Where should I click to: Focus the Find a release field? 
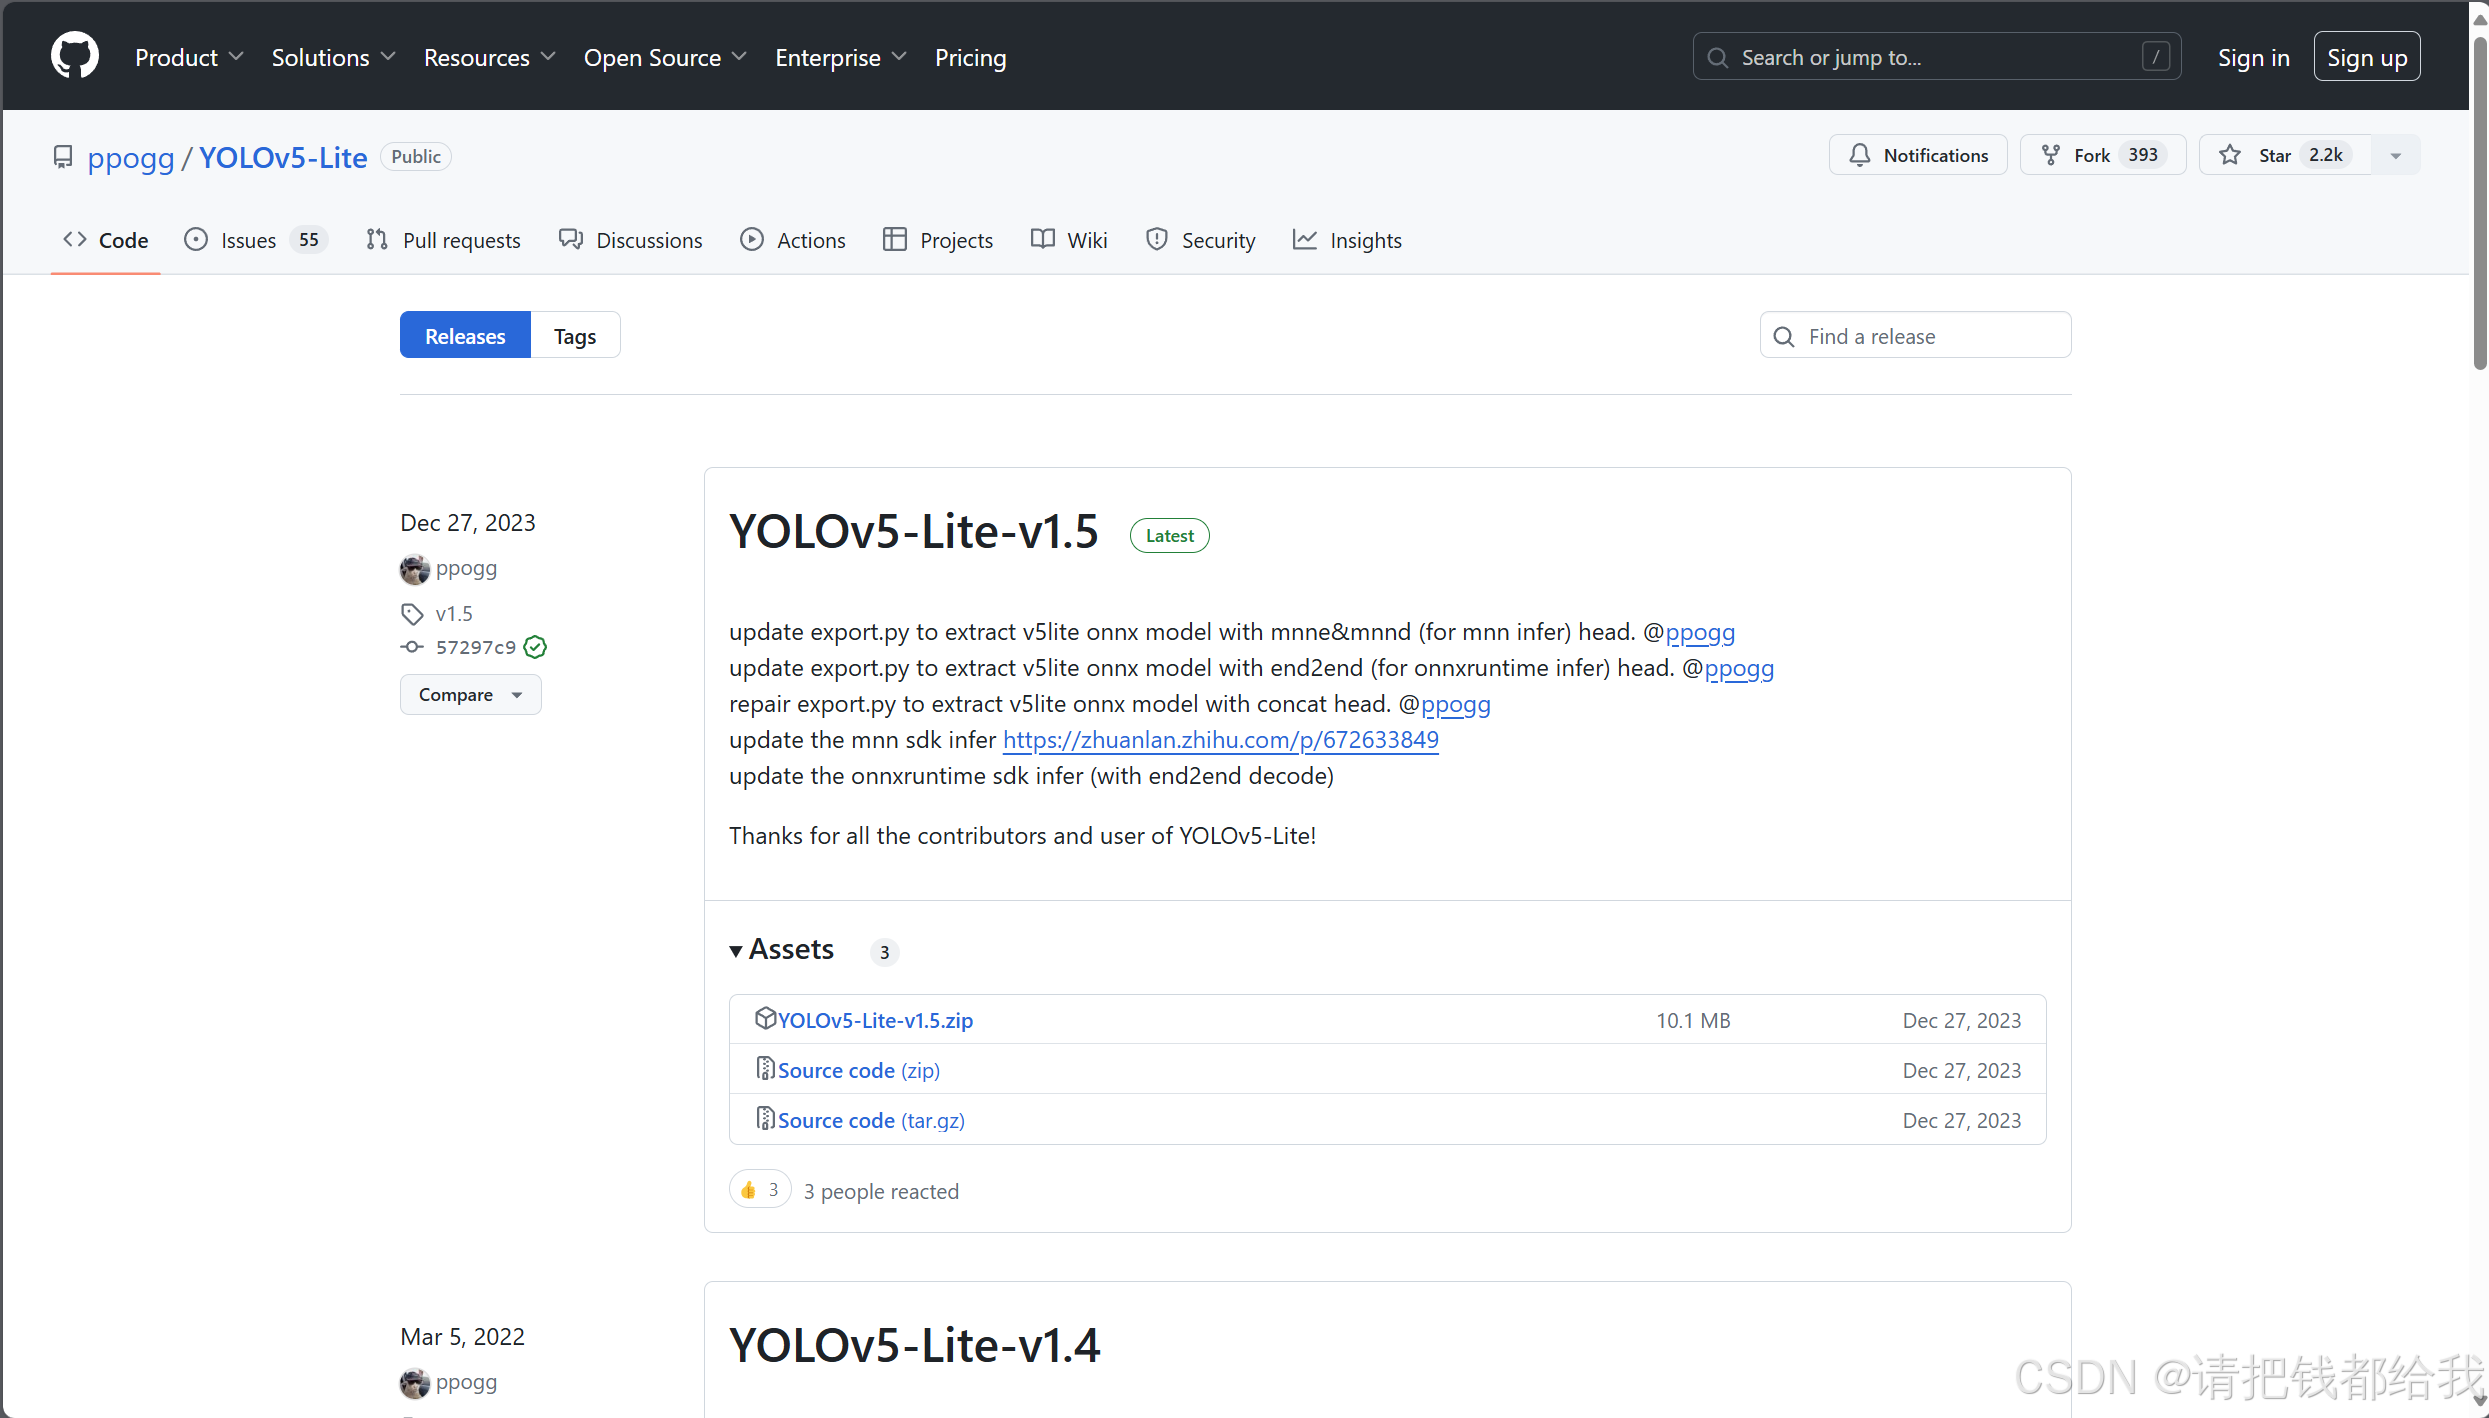pos(1916,336)
